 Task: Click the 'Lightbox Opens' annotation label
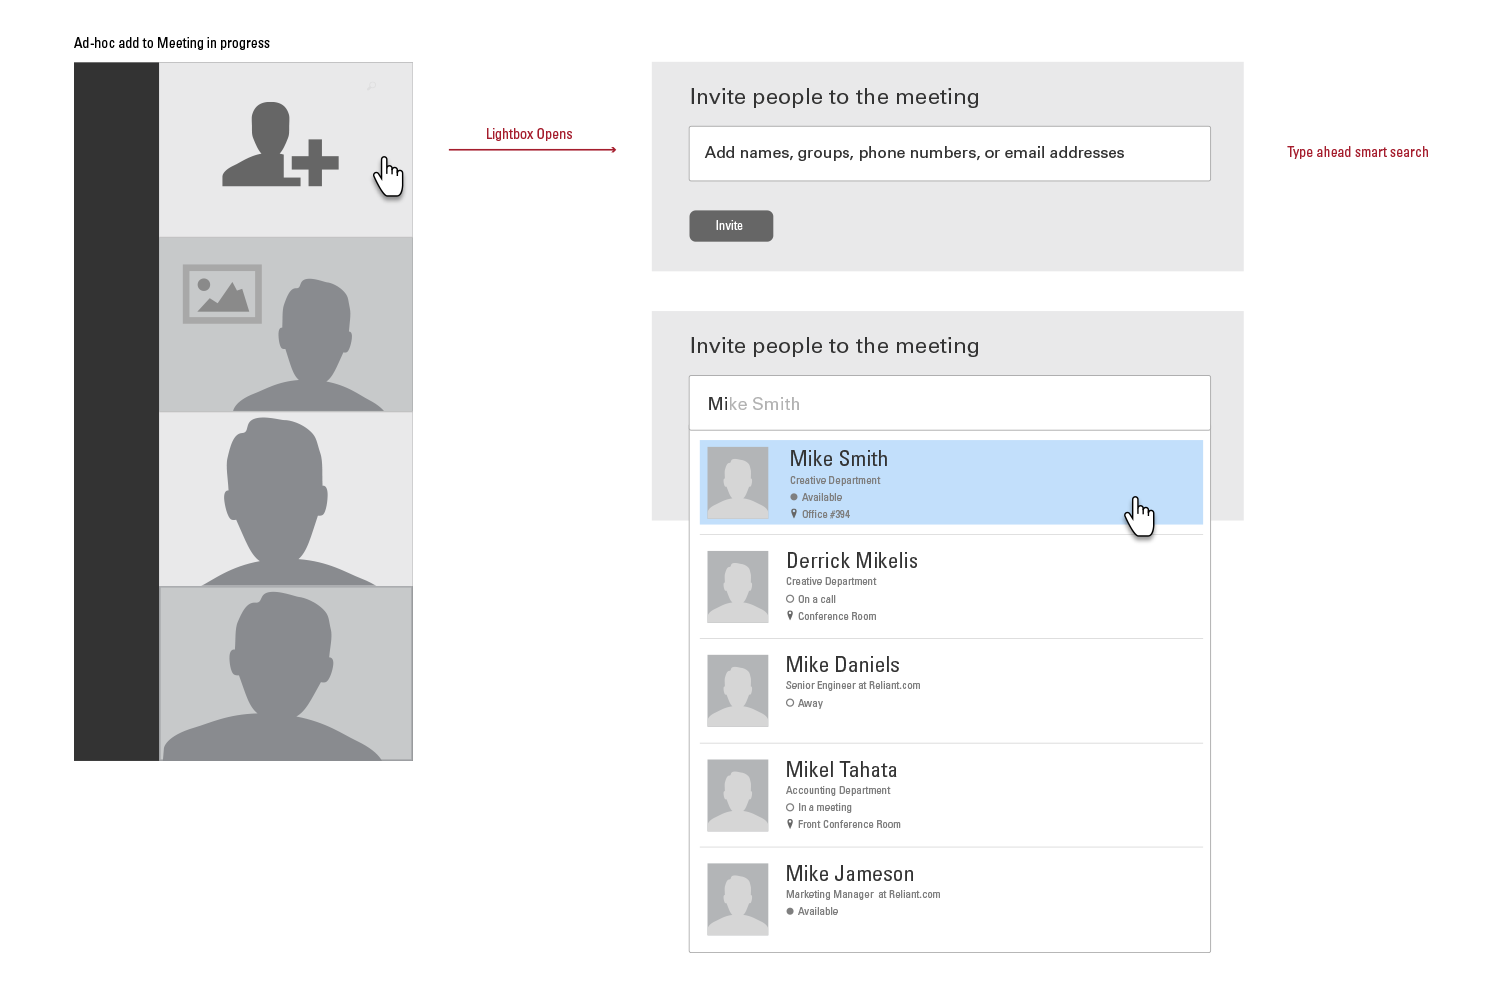529,134
